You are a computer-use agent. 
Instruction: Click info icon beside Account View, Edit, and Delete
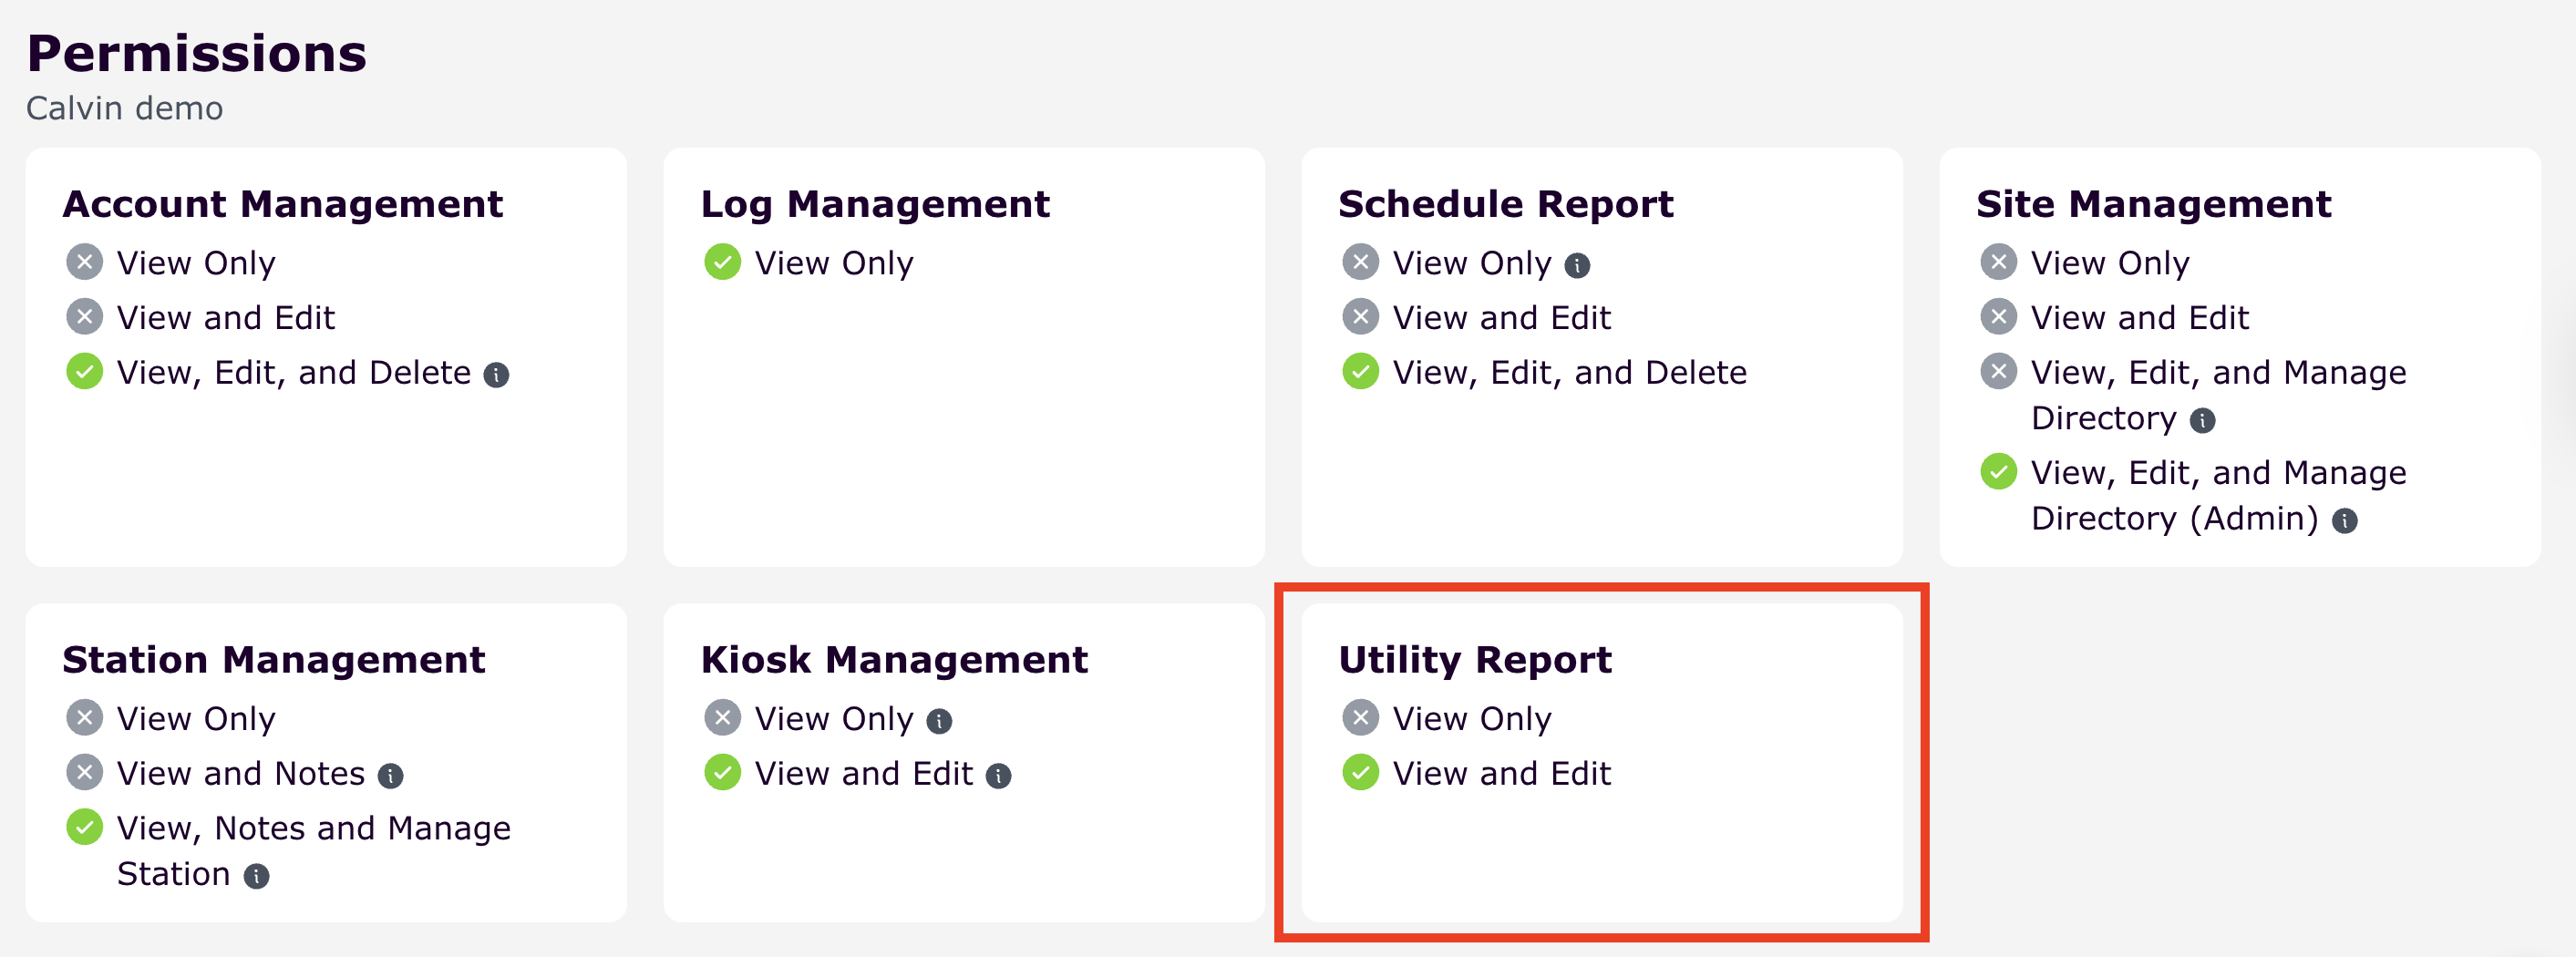[x=496, y=375]
